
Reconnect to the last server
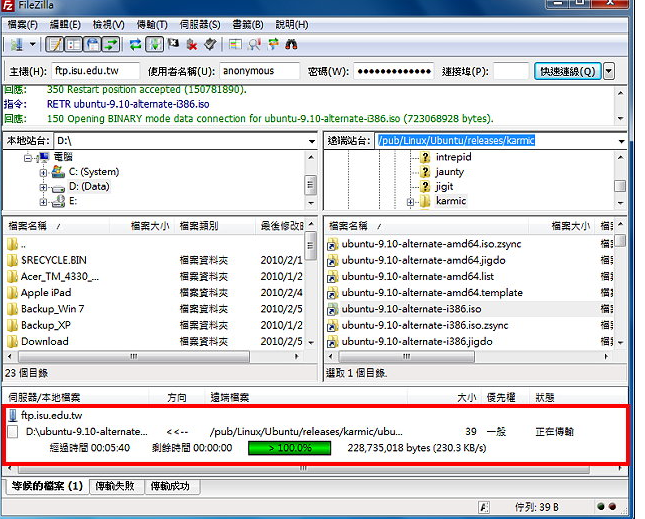click(x=210, y=44)
